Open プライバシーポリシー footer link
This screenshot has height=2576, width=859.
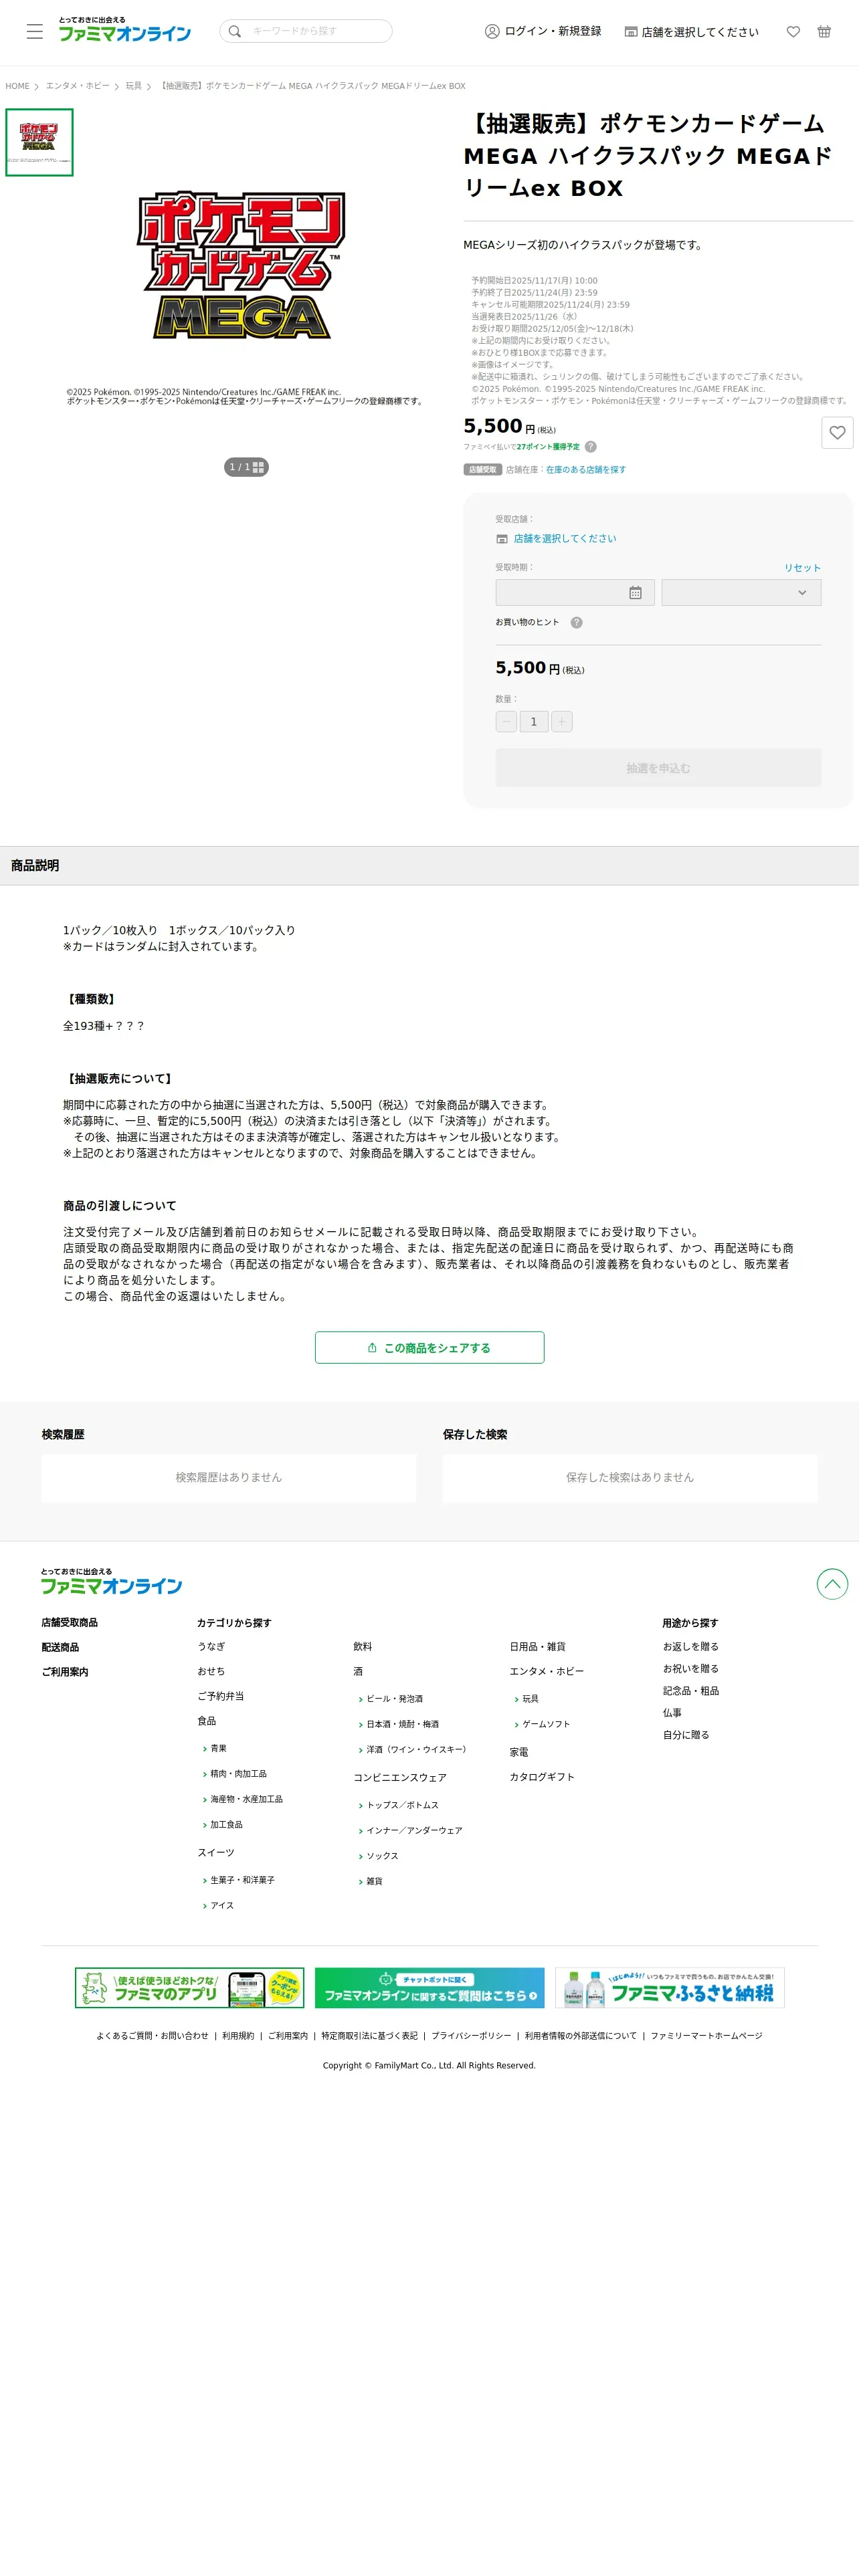point(471,2035)
